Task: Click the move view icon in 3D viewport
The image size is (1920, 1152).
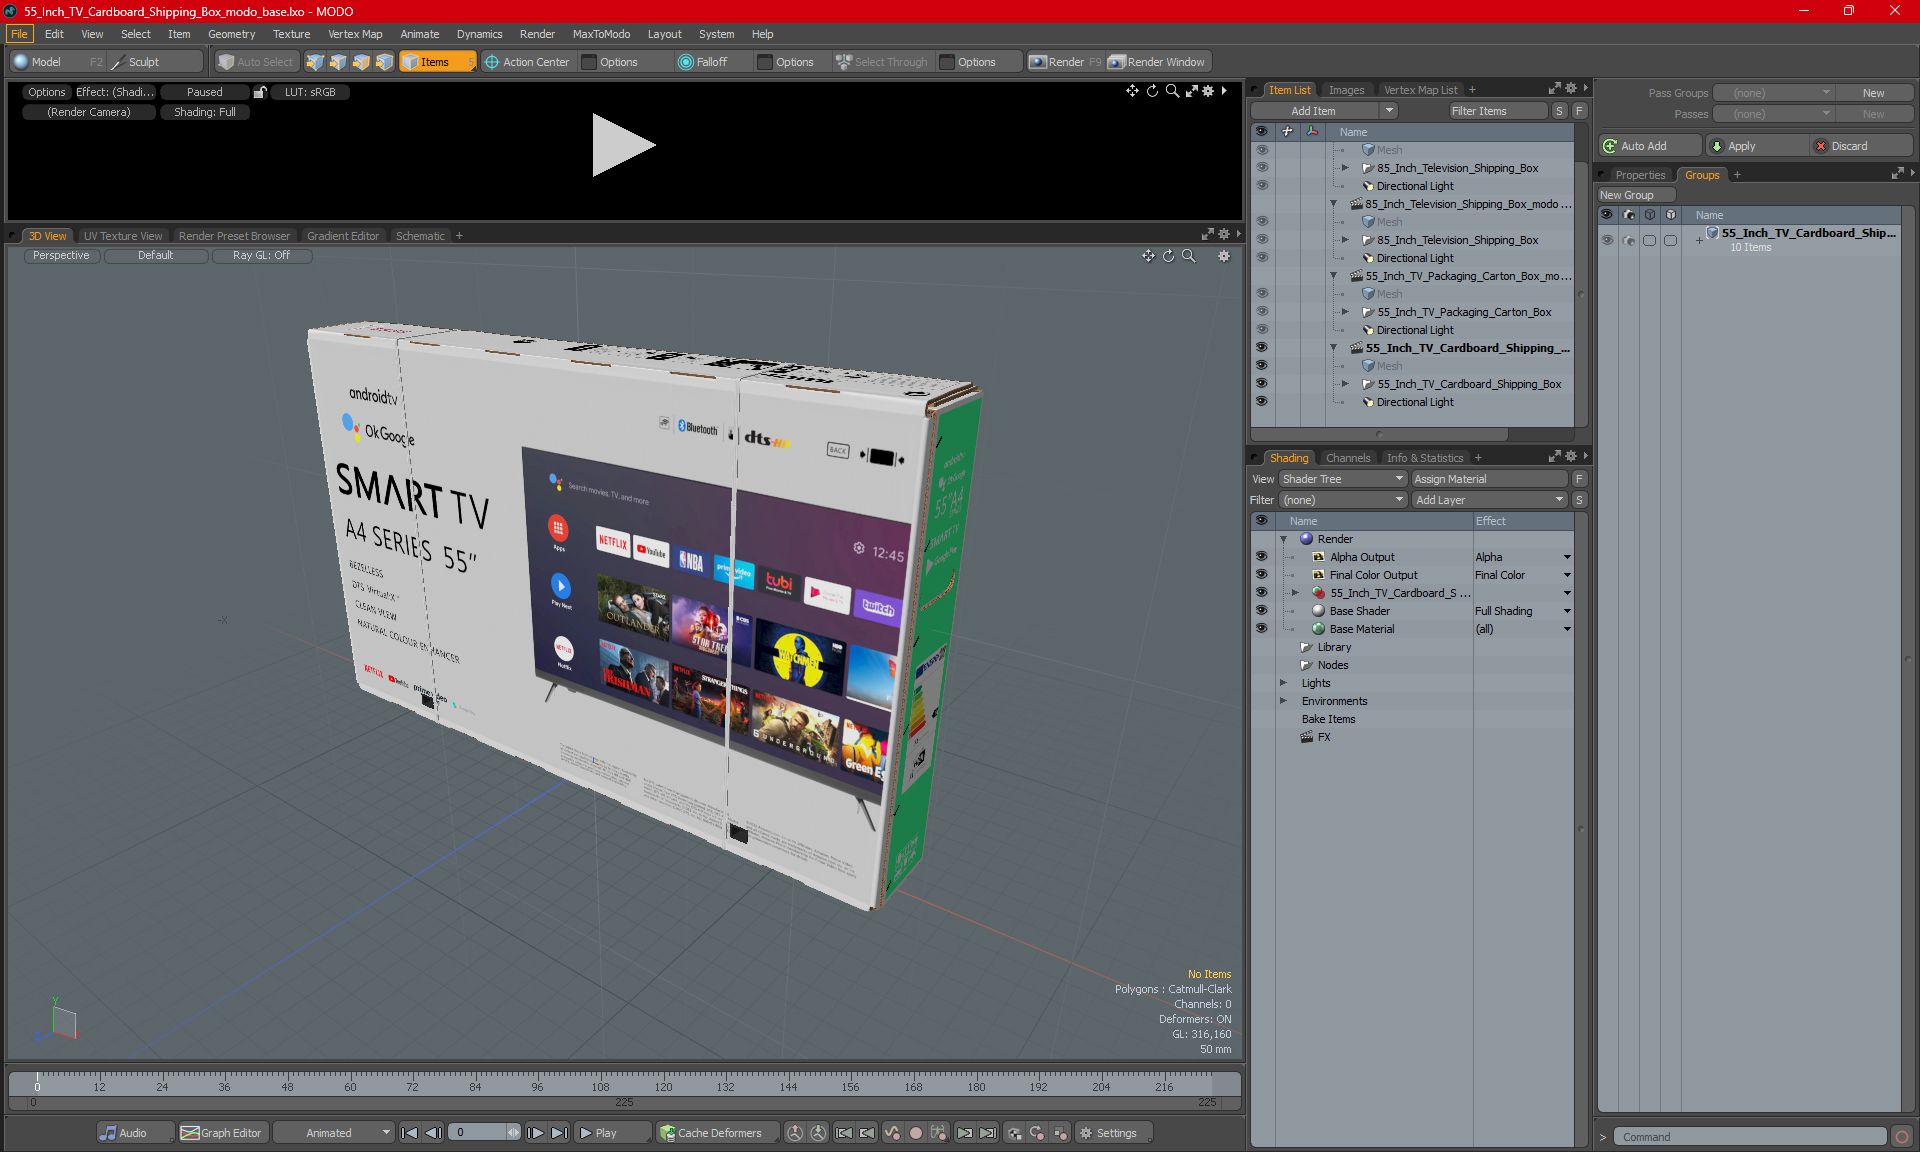Action: coord(1148,256)
